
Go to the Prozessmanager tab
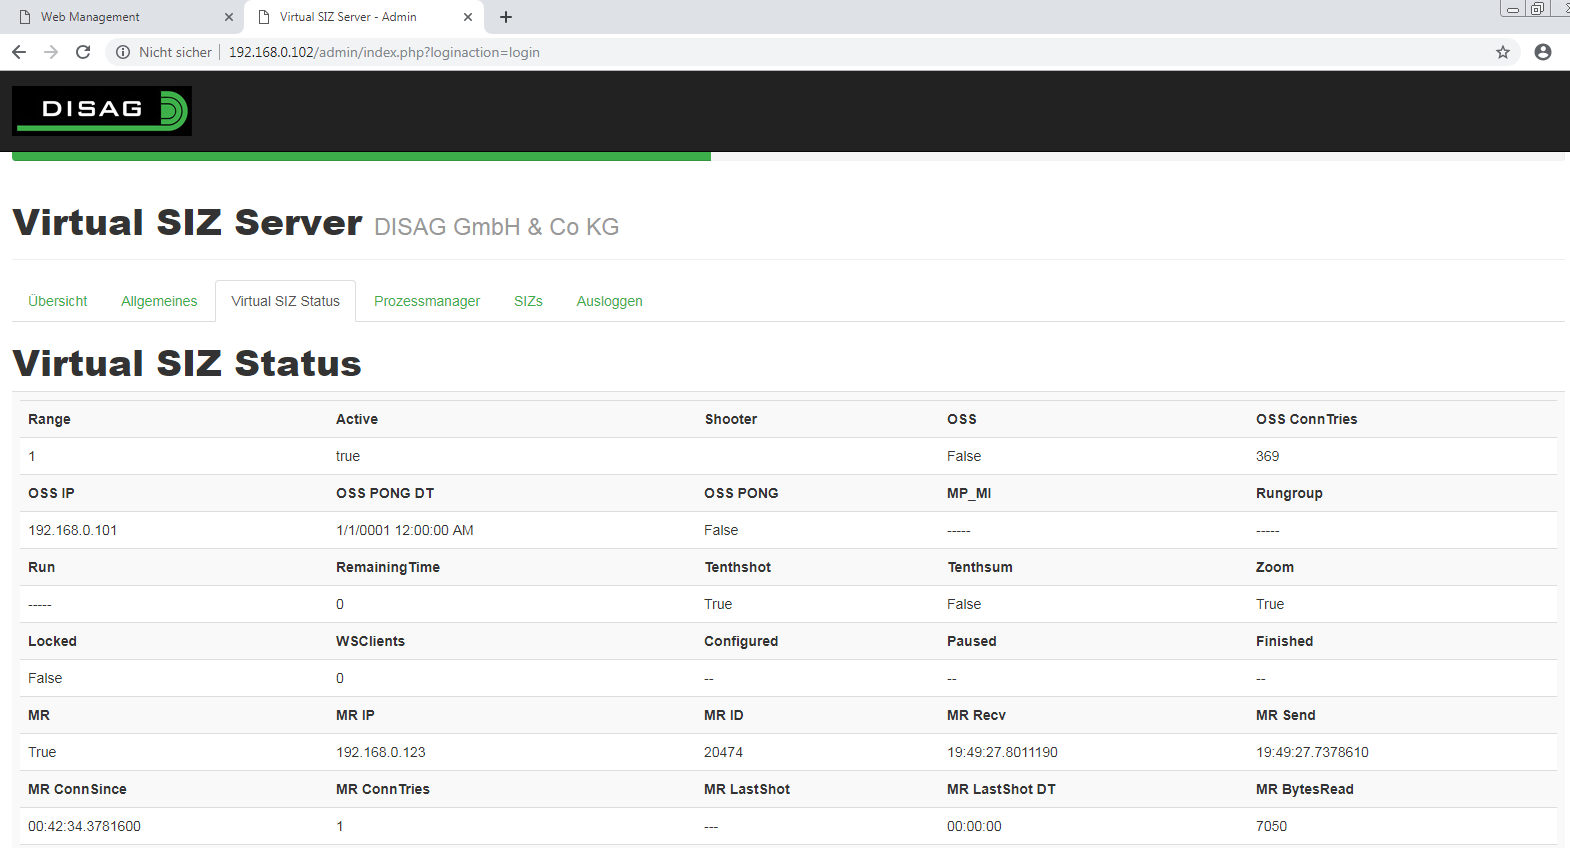[427, 301]
